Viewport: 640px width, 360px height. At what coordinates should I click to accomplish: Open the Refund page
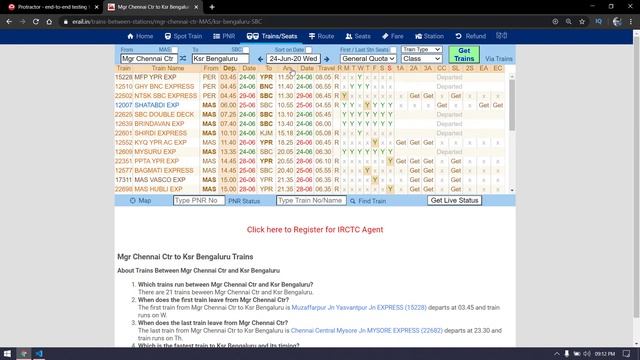tap(471, 36)
